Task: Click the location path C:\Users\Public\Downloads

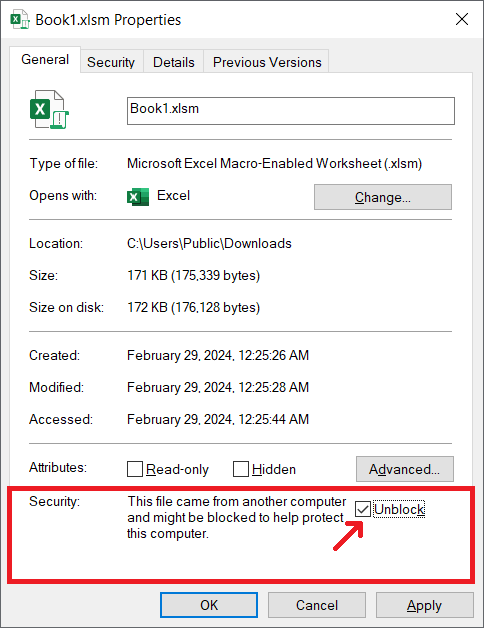Action: click(x=209, y=244)
